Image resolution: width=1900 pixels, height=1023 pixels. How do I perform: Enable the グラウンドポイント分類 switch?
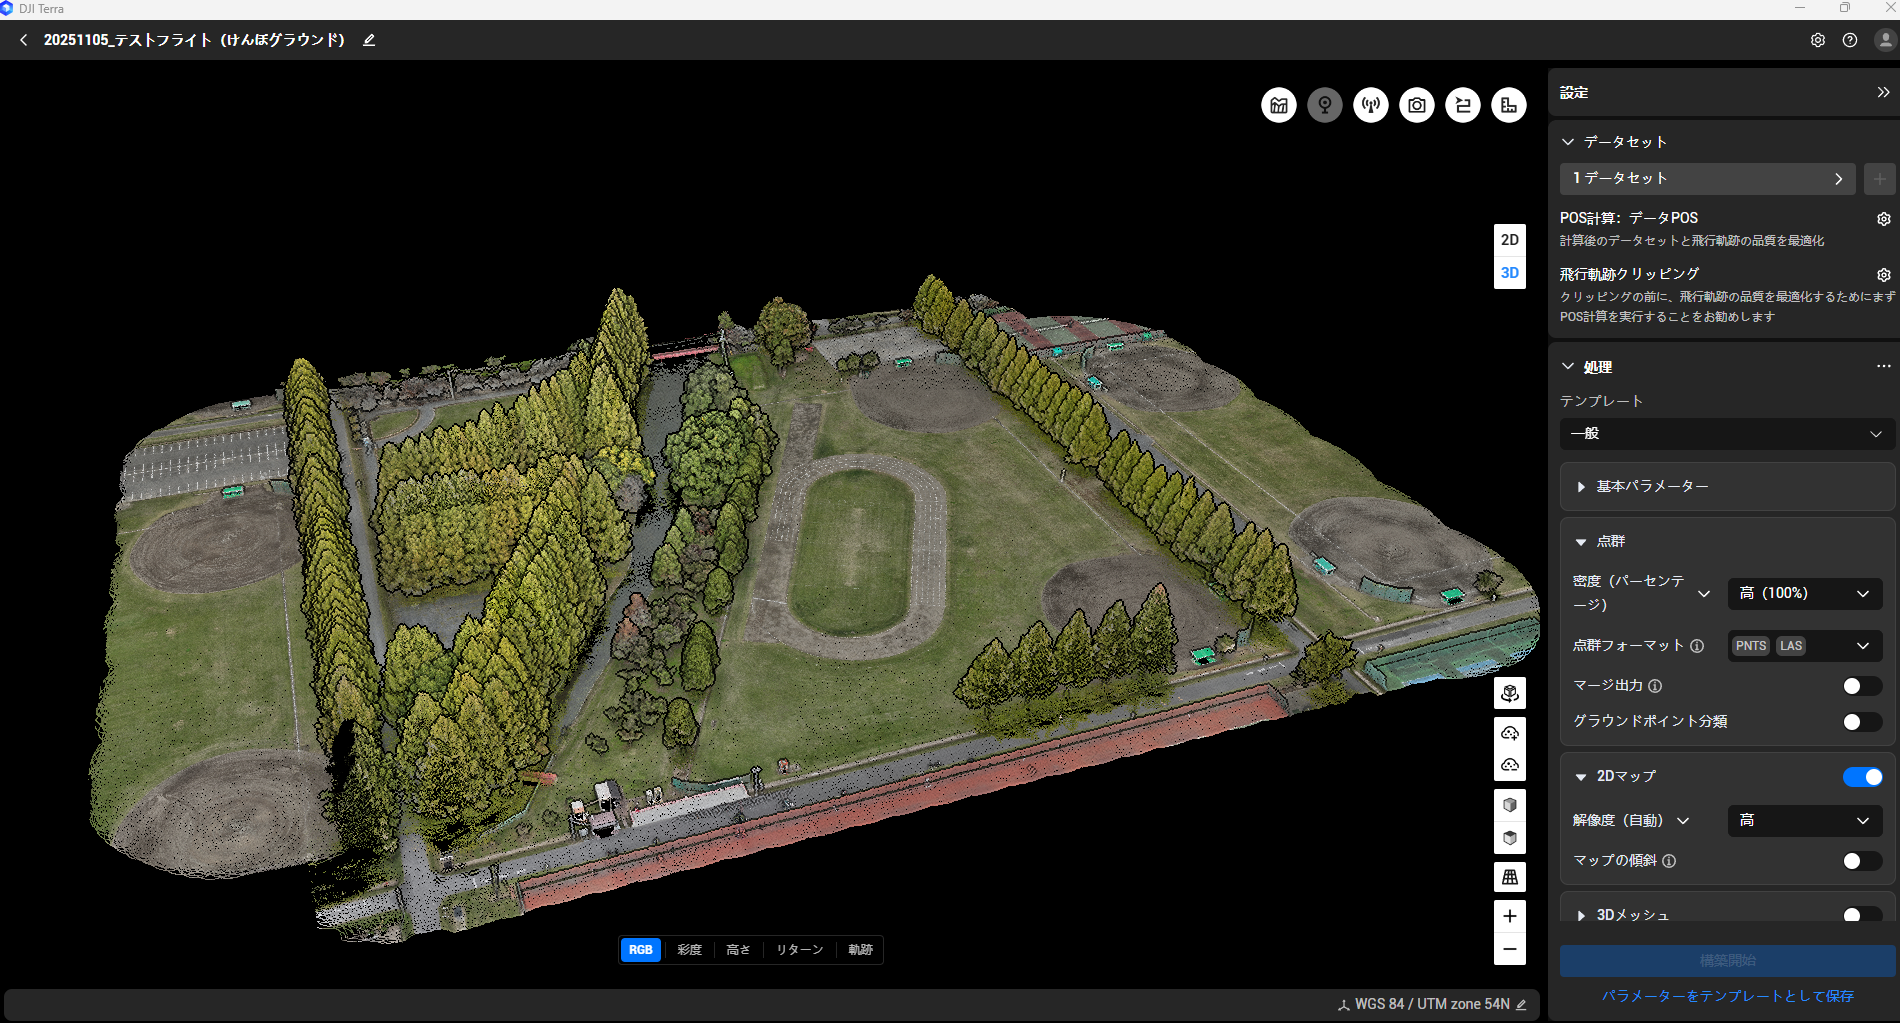pos(1862,722)
